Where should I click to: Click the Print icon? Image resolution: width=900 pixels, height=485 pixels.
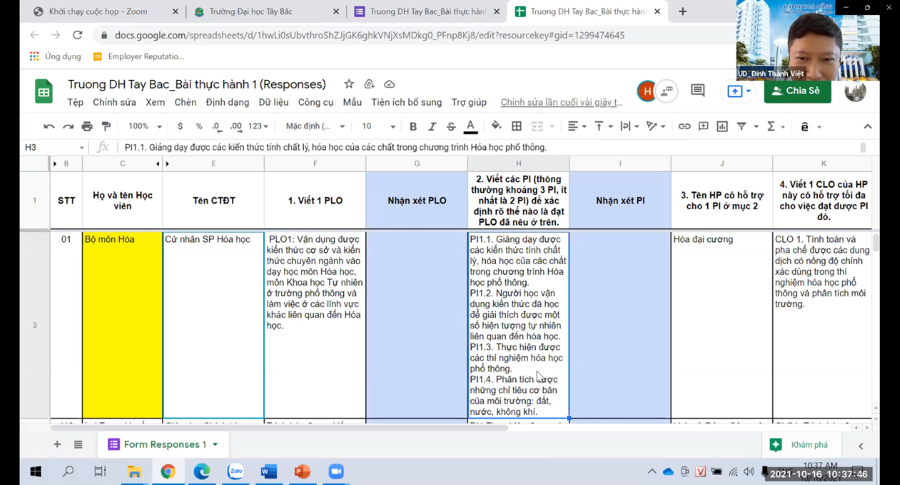(x=87, y=126)
